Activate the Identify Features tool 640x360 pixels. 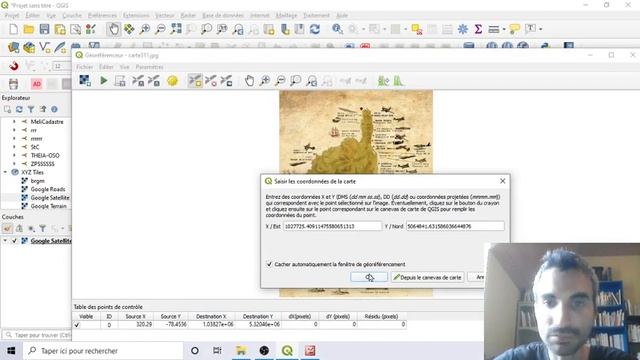[x=337, y=29]
